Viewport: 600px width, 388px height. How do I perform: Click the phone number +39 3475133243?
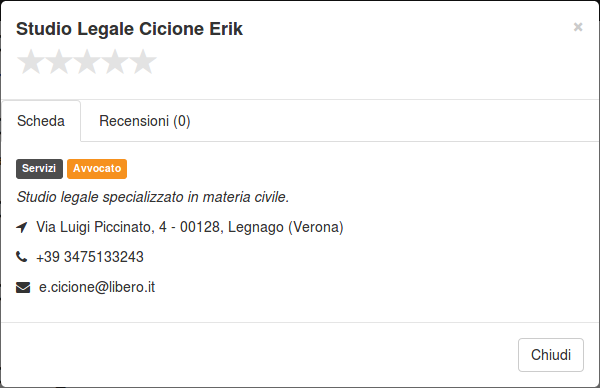coord(90,257)
